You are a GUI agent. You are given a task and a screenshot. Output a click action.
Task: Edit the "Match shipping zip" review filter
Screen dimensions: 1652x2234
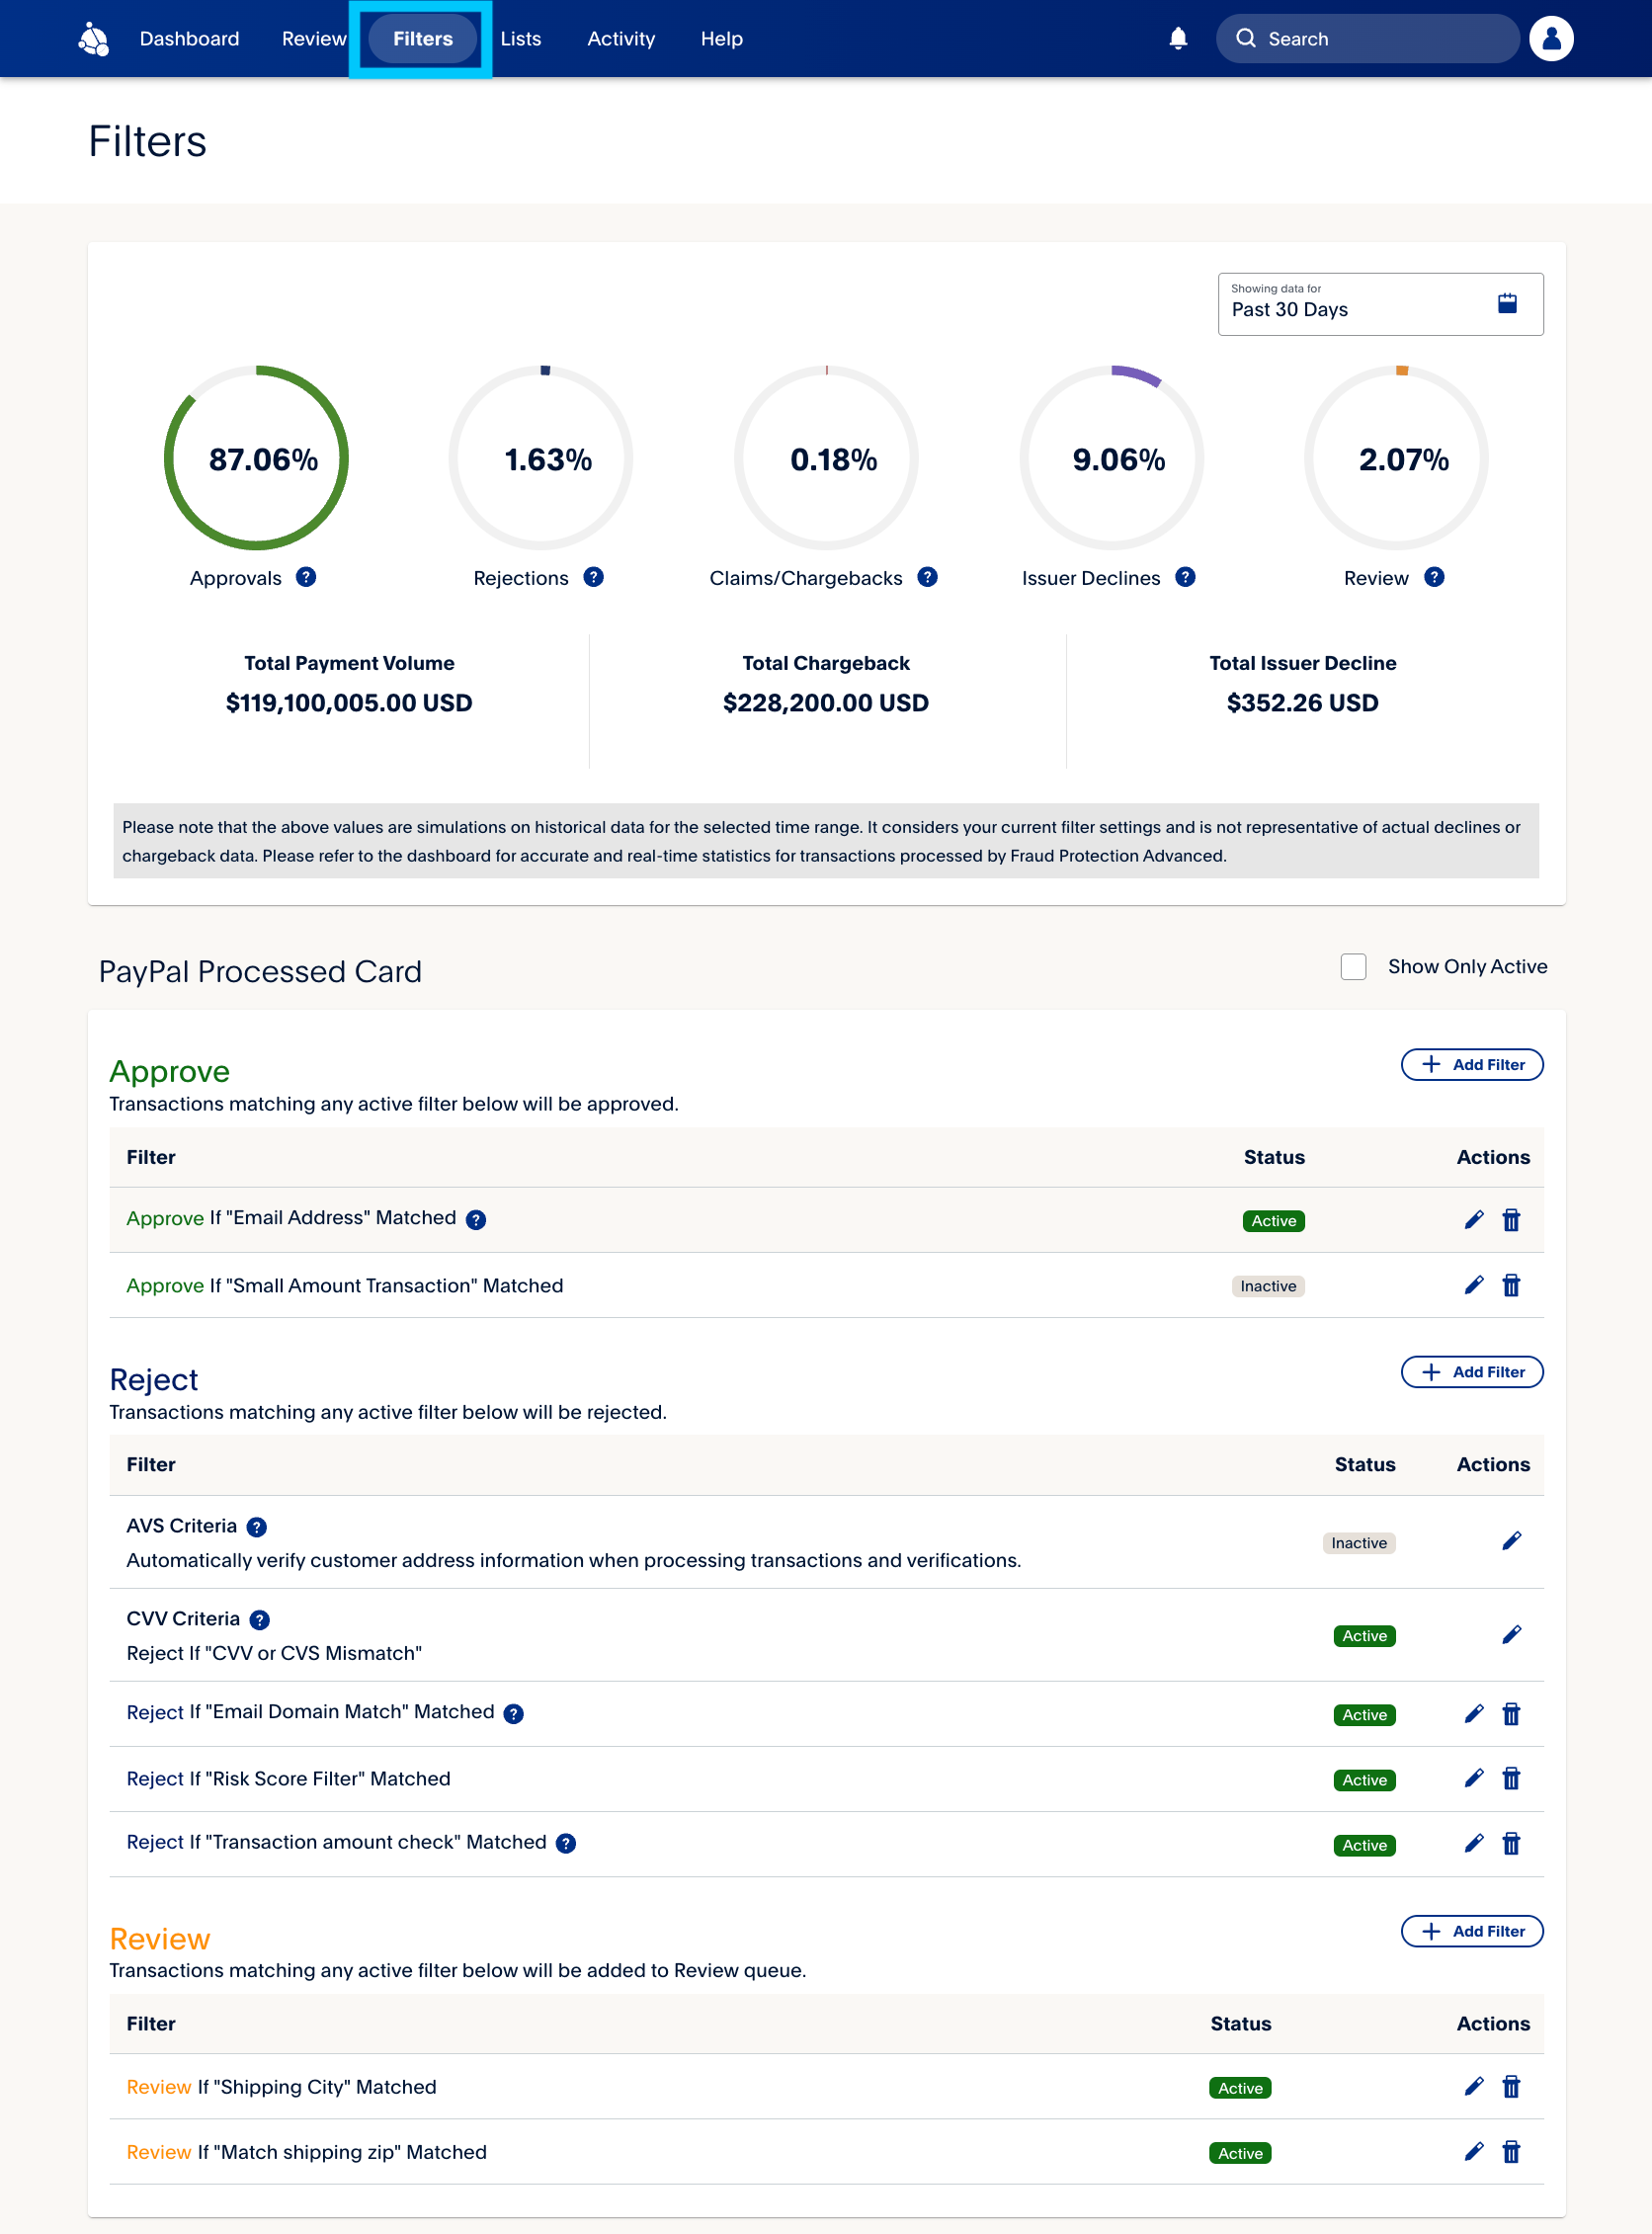coord(1473,2151)
